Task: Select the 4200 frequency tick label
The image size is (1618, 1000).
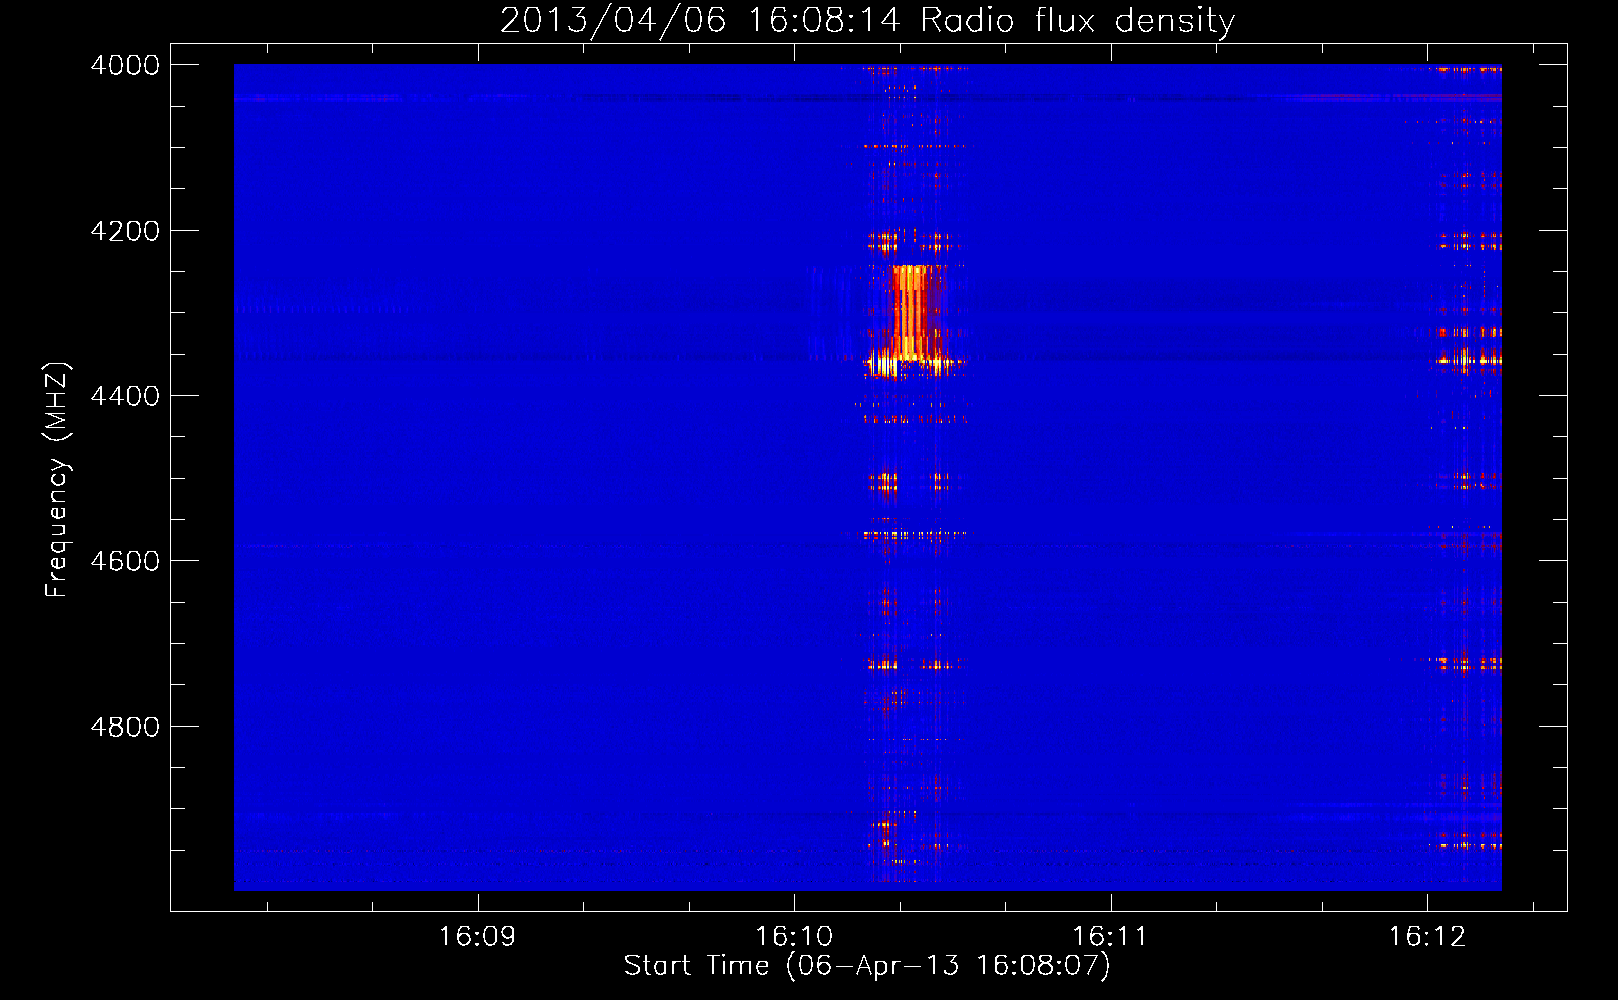Action: click(x=125, y=231)
